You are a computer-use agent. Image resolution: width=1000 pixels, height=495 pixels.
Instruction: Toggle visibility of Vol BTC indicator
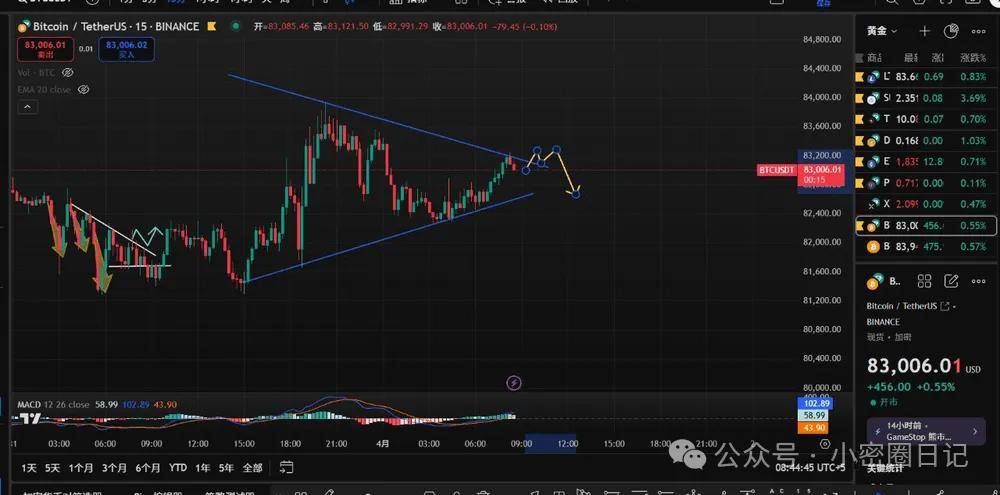click(67, 73)
